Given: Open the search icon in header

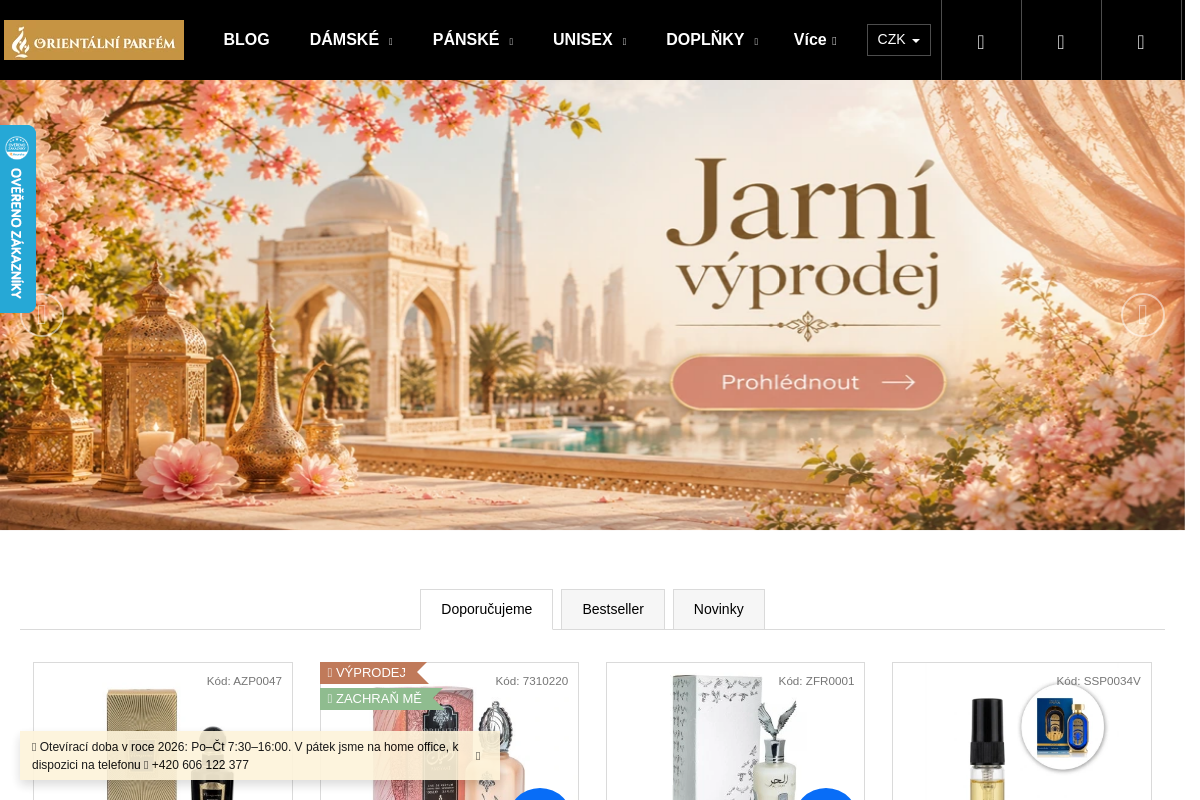Looking at the screenshot, I should pos(981,41).
